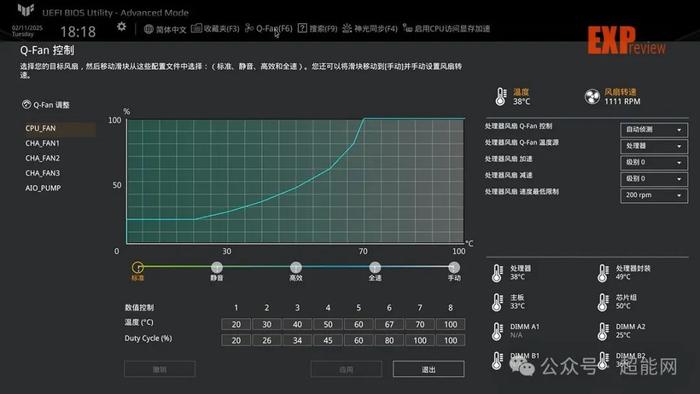Select CHA_FAN1 in fan list

coord(42,143)
